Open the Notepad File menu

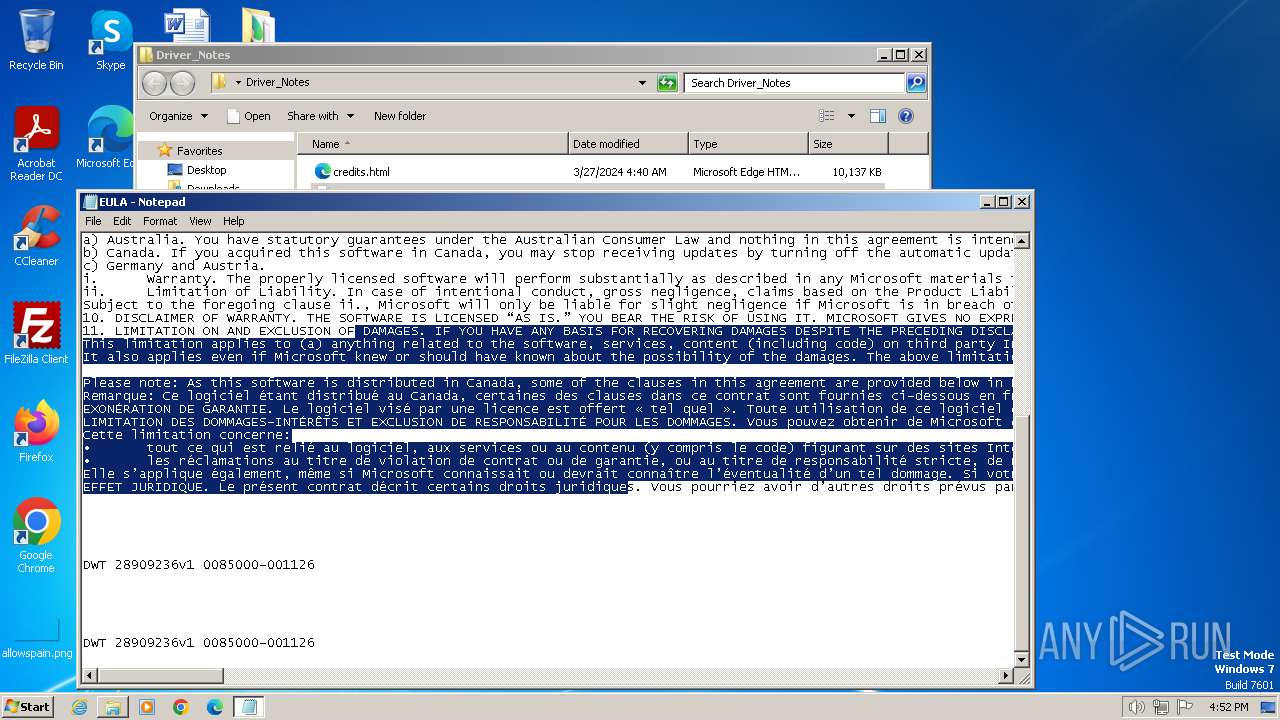[x=93, y=221]
